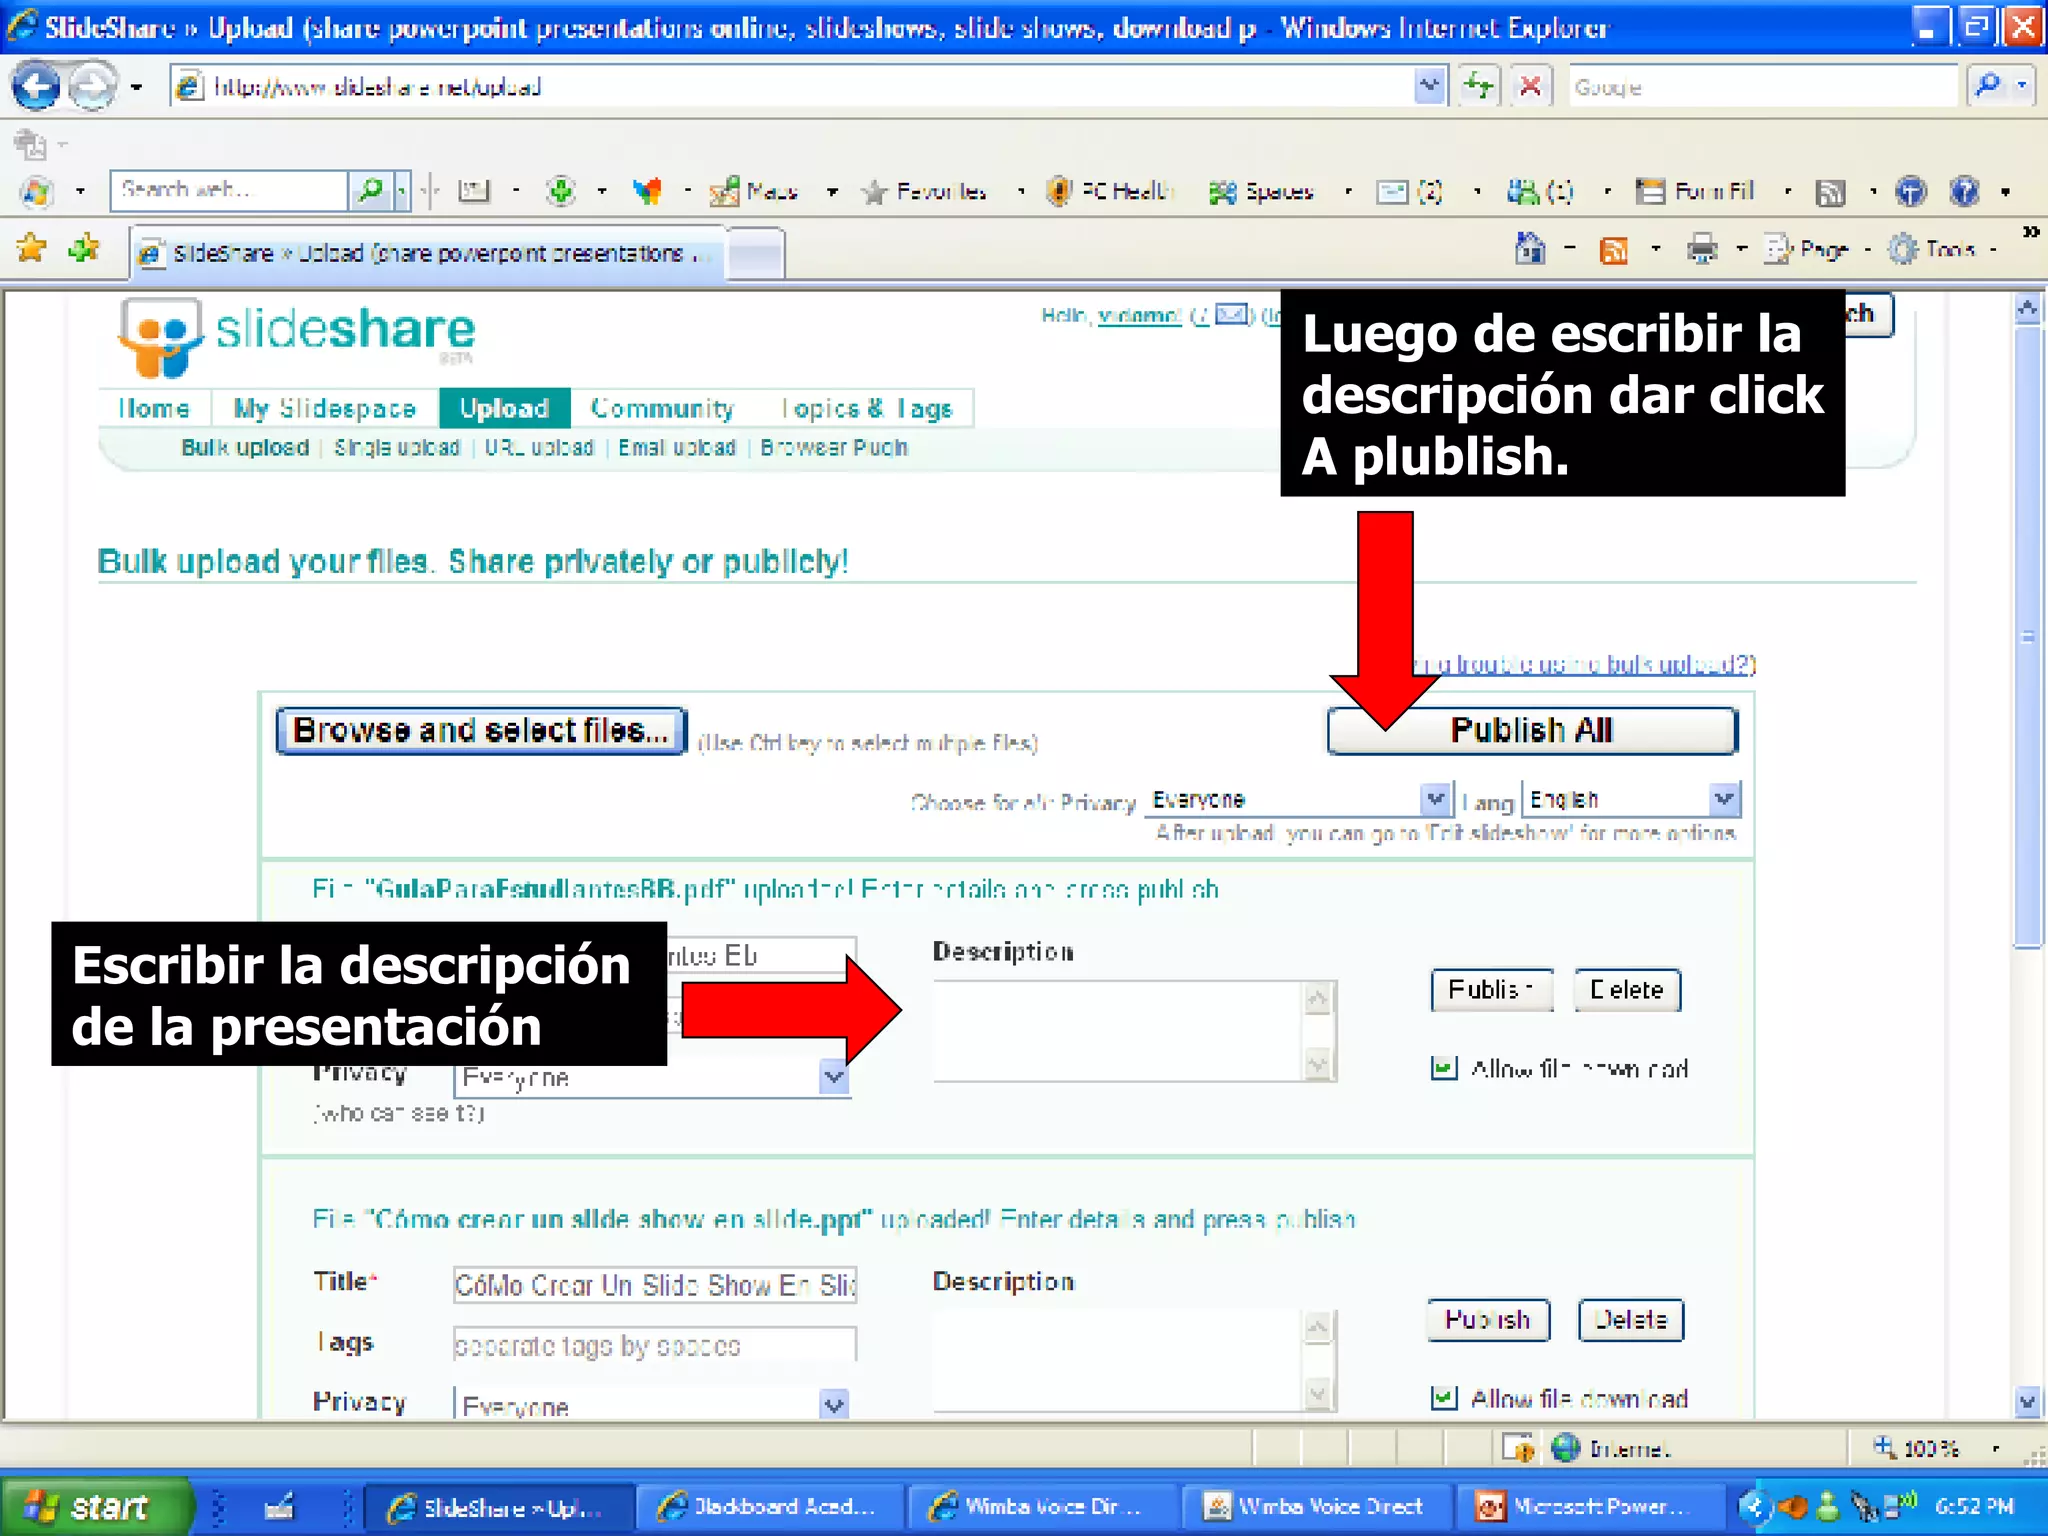
Task: Expand the search provider dropdown arrow
Action: coord(2022,86)
